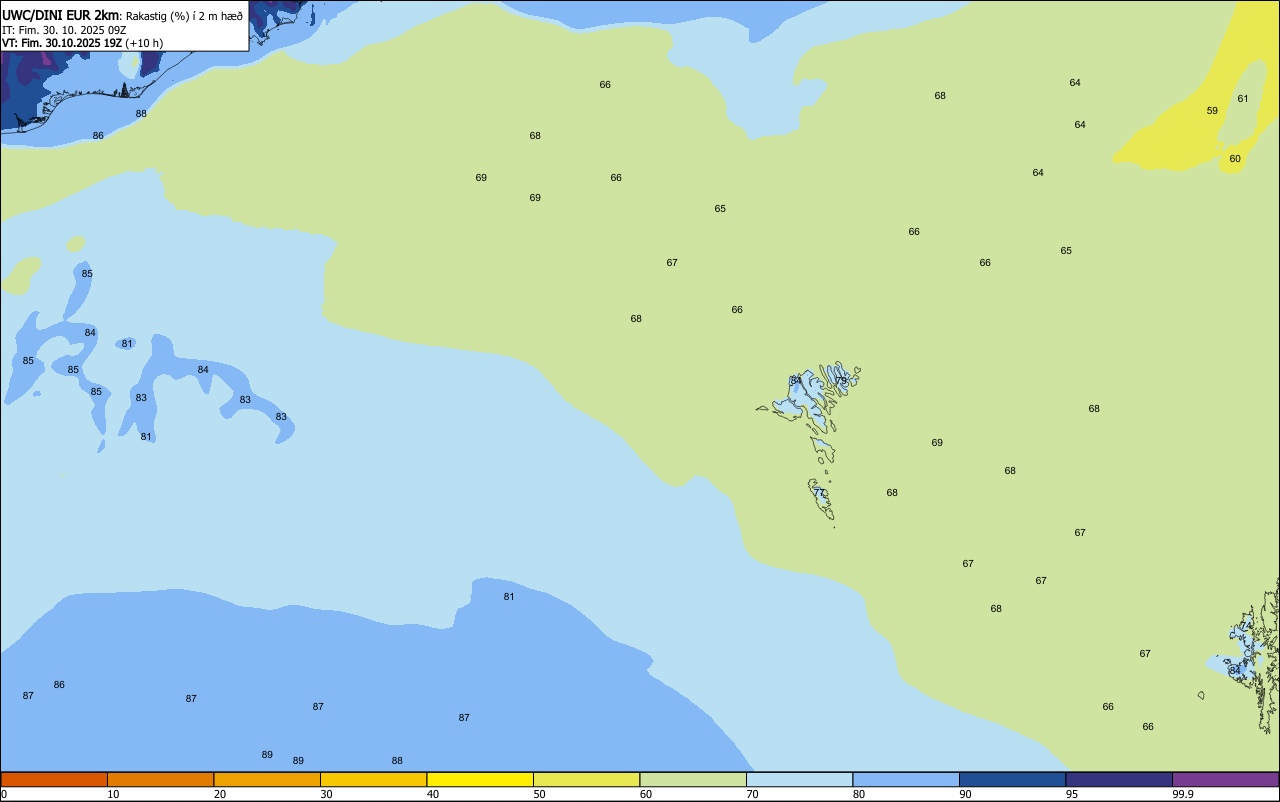The height and width of the screenshot is (802, 1280).
Task: Click the 60–70 light green legend swatch
Action: [x=693, y=779]
